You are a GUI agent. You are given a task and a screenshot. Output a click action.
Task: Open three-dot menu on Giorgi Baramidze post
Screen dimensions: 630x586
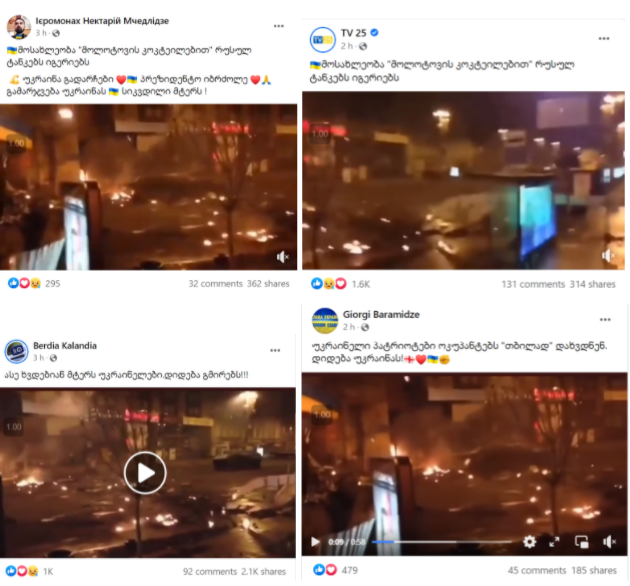(605, 320)
